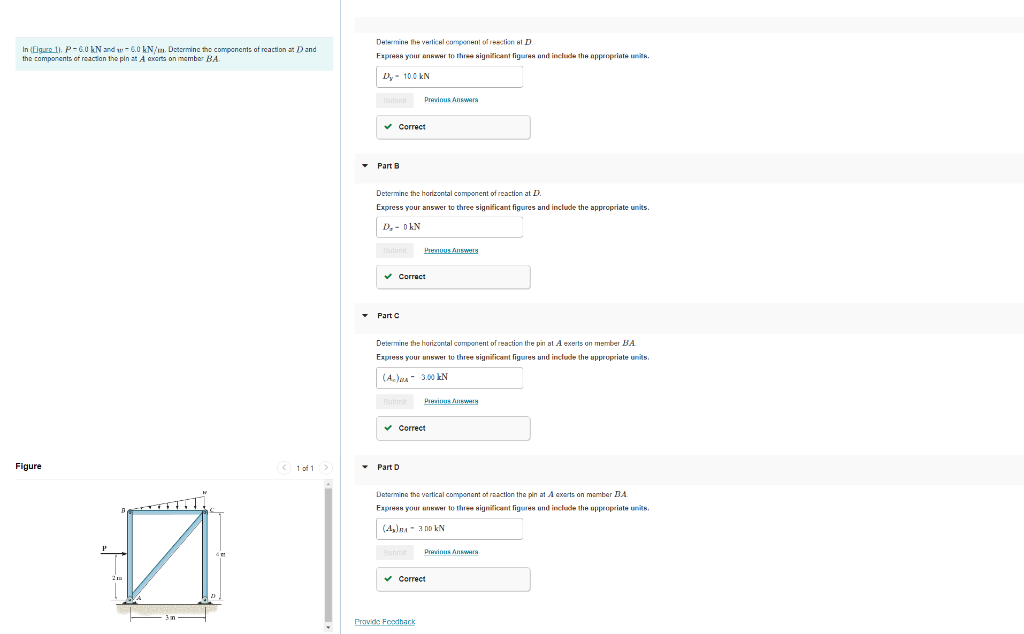Image resolution: width=1024 pixels, height=634 pixels.
Task: Click Previous Answers under the Dy answer
Action: pos(451,100)
